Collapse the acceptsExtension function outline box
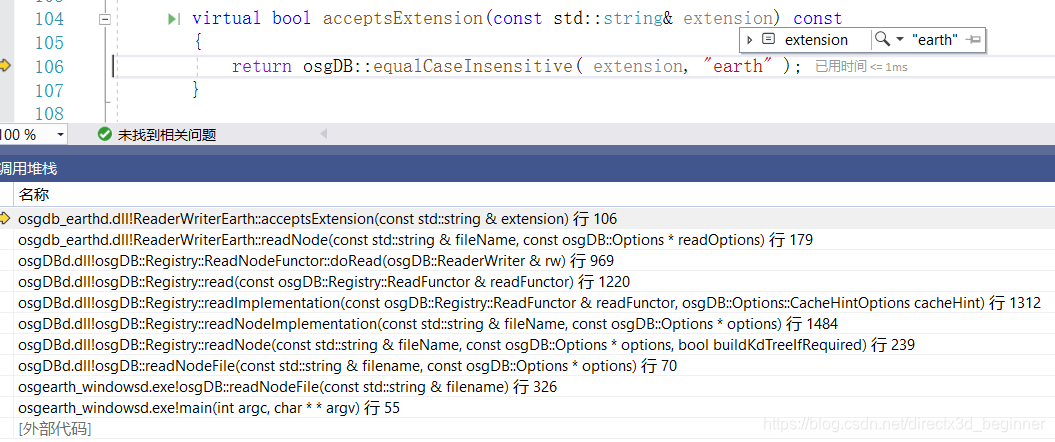Image resolution: width=1055 pixels, height=442 pixels. 104,20
